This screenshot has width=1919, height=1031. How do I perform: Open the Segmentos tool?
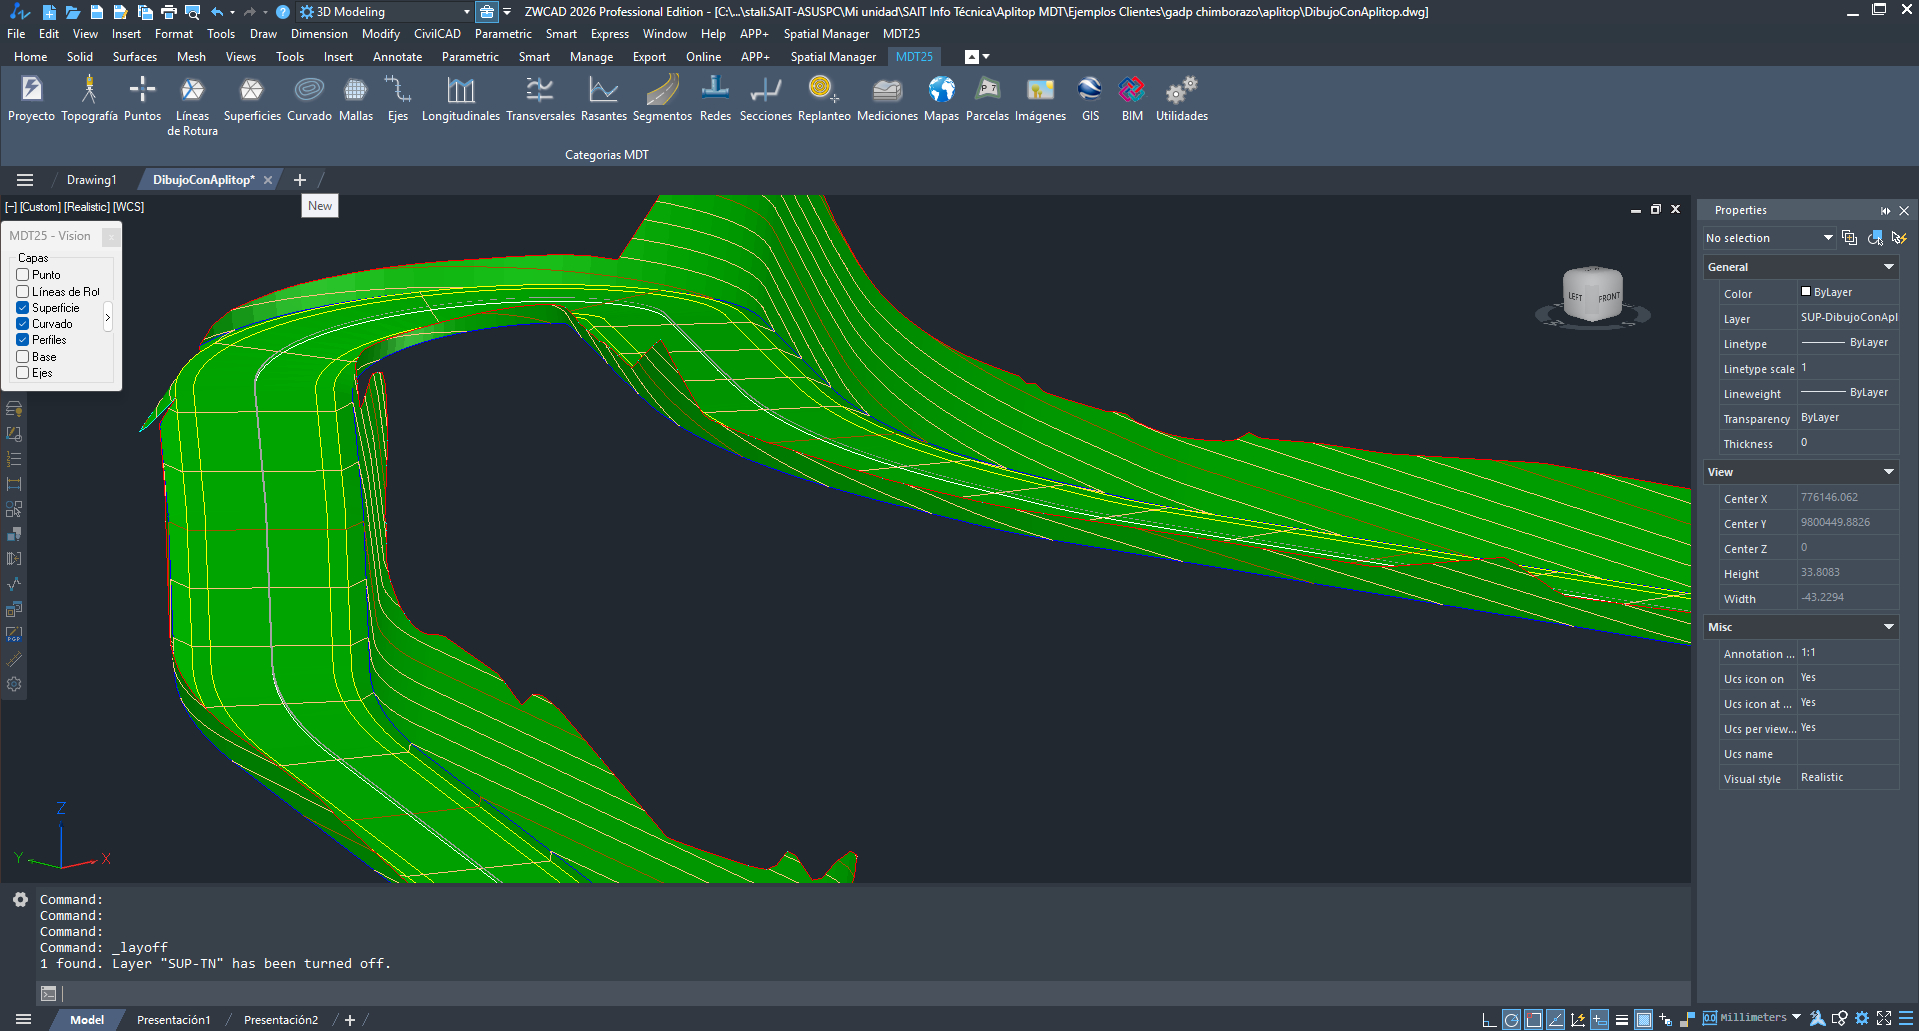(662, 99)
